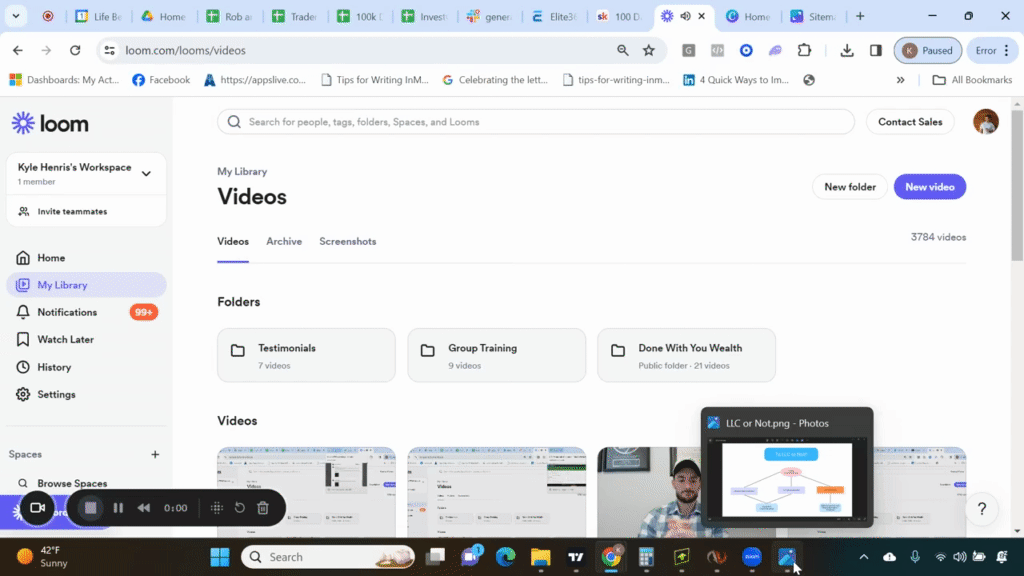Click the help question mark button
The image size is (1024, 576).
click(x=982, y=509)
